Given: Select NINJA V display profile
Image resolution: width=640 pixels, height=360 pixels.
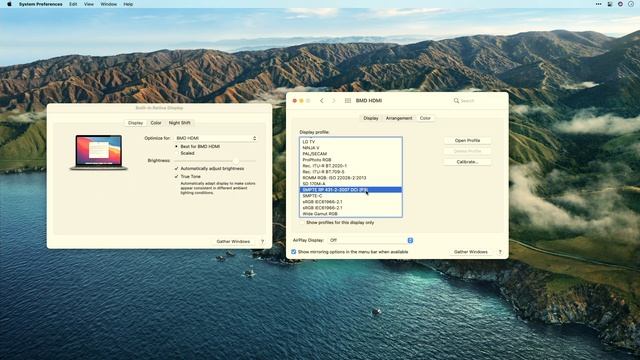Looking at the screenshot, I should tap(351, 148).
